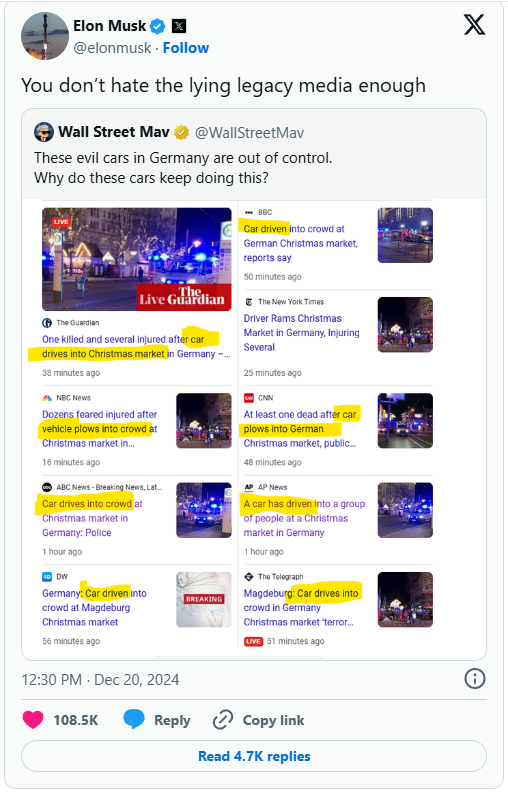Image resolution: width=508 pixels, height=799 pixels.
Task: Click the 12:30 PM Dec 20, 2024 timestamp
Action: [100, 679]
